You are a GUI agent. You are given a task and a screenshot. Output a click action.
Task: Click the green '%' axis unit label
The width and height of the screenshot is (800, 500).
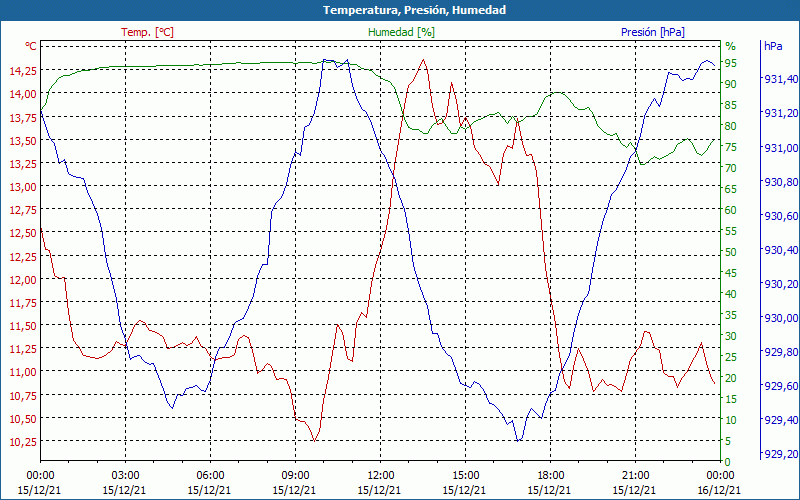pyautogui.click(x=731, y=46)
